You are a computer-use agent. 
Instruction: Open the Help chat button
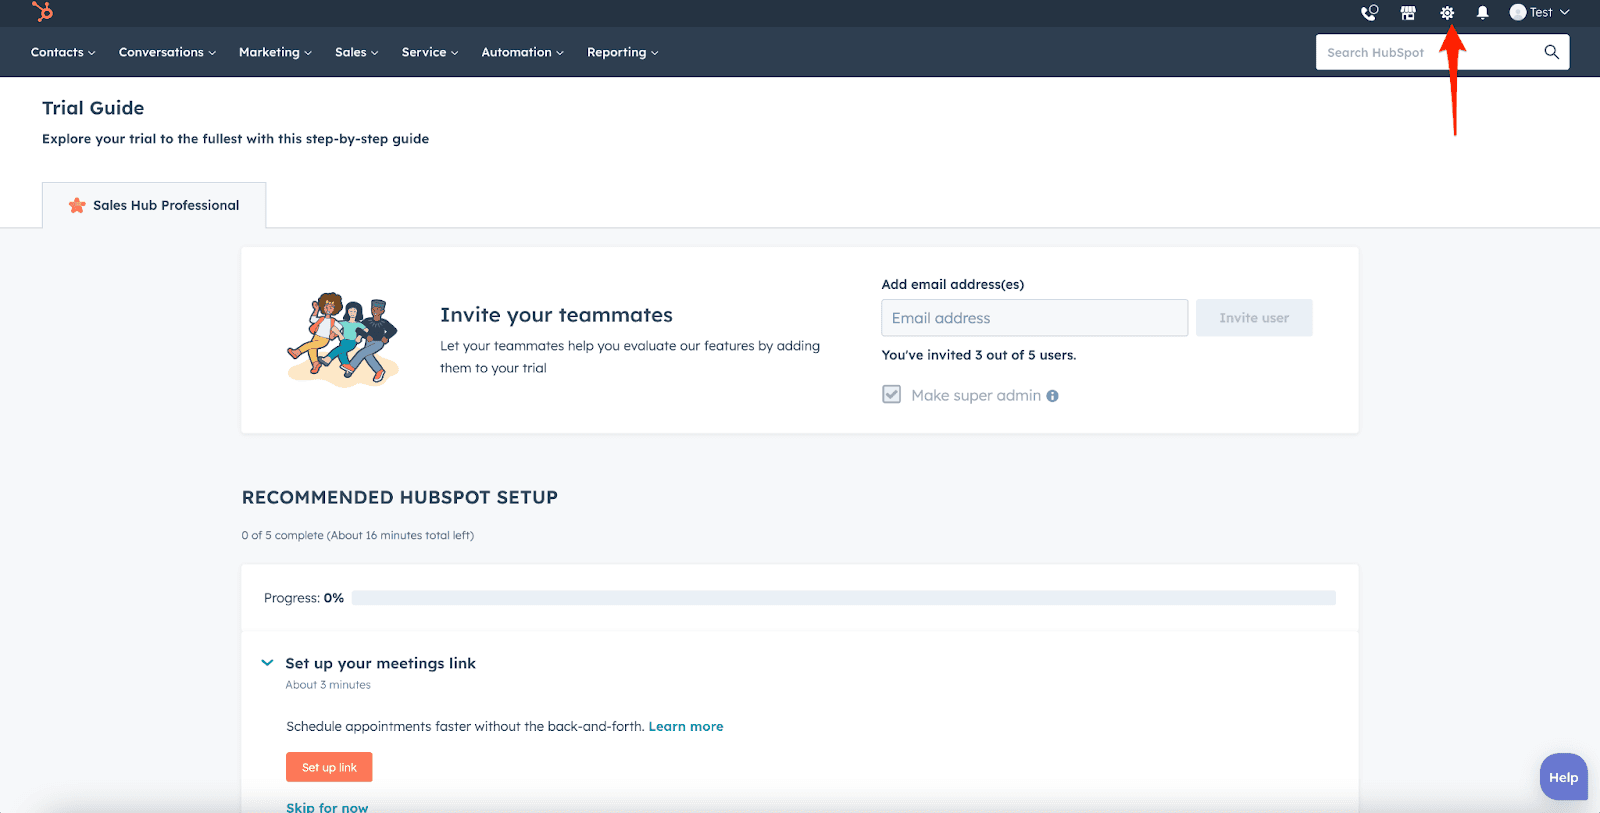point(1563,777)
